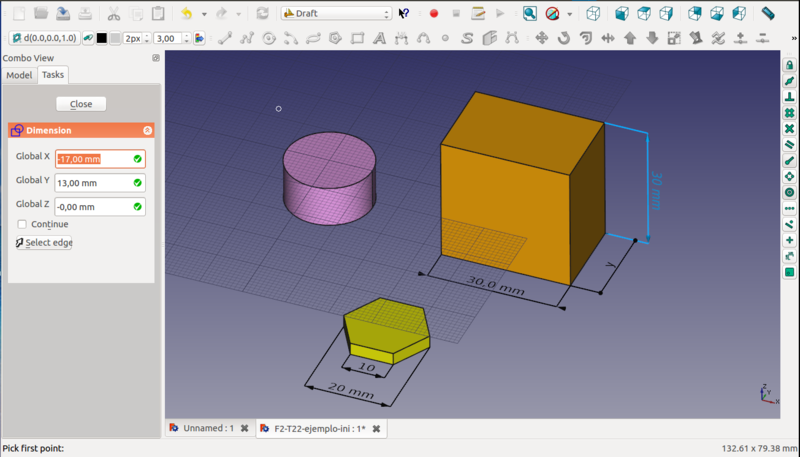Switch to axonometric view cube icon
Viewport: 800px width, 457px height.
(594, 14)
